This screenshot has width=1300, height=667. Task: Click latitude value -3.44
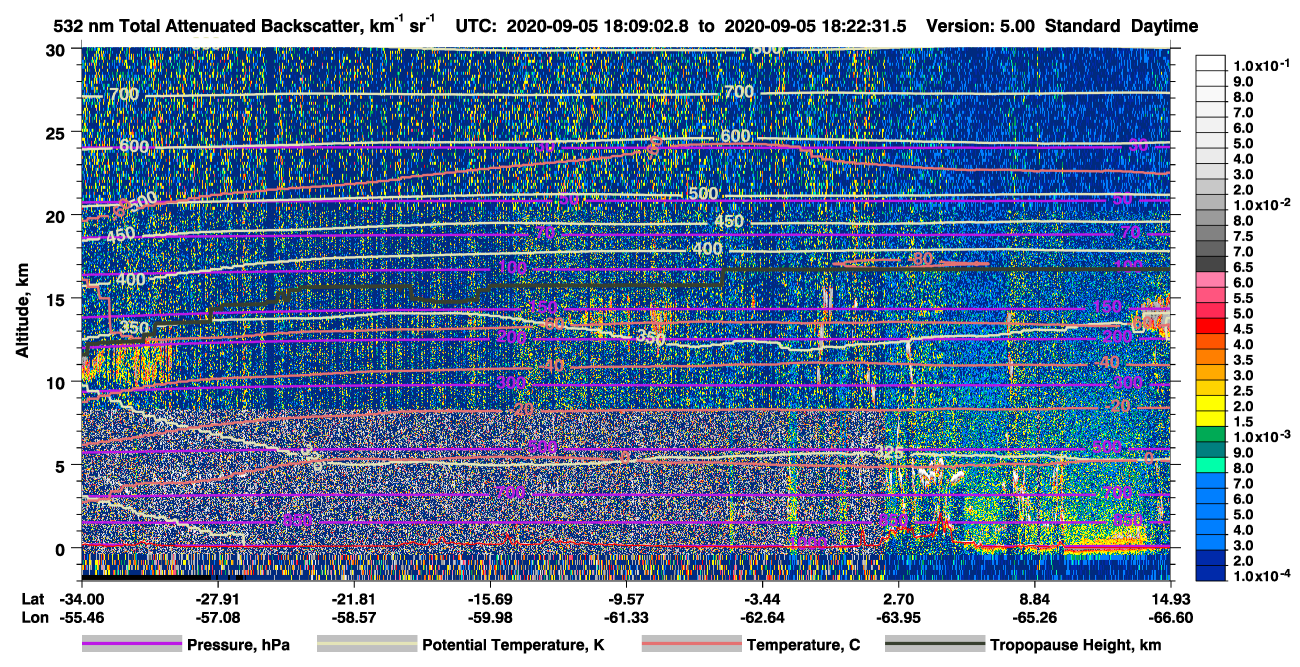[x=762, y=598]
